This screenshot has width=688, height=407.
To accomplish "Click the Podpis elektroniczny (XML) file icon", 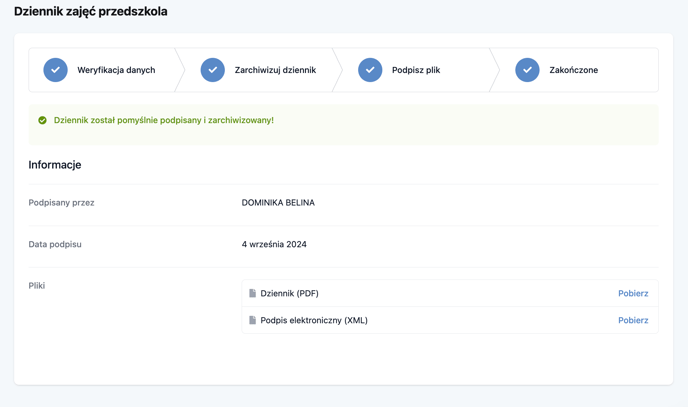I will point(252,320).
